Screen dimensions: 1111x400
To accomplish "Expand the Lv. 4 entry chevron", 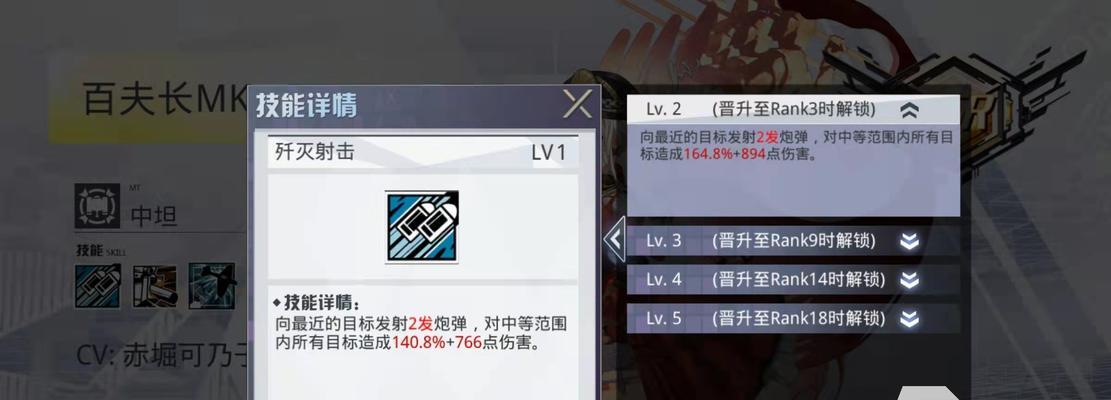I will click(909, 280).
